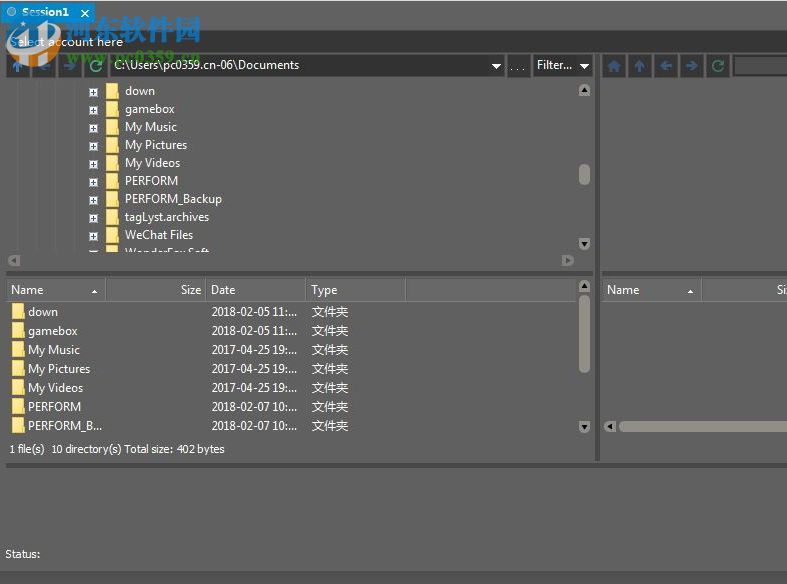Click the remote pane refresh icon
787x584 pixels.
[x=718, y=66]
